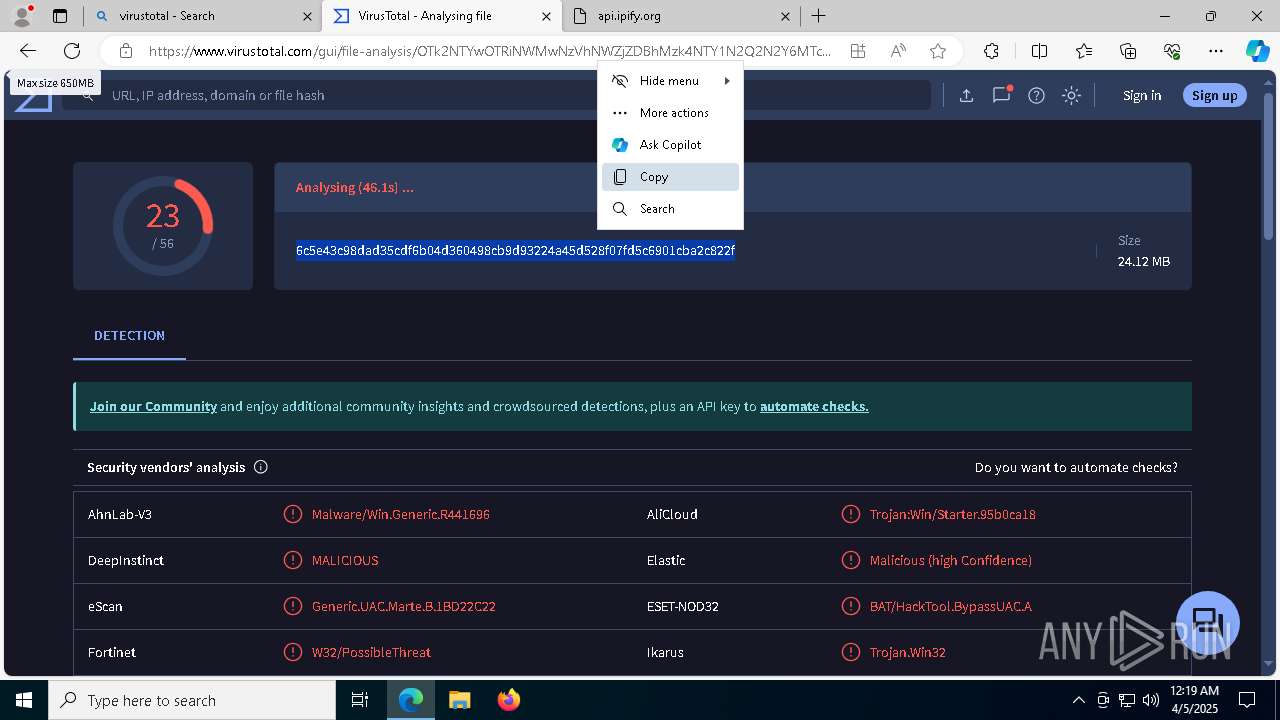1280x720 pixels.
Task: Click the browser address bar URL
Action: pos(489,51)
